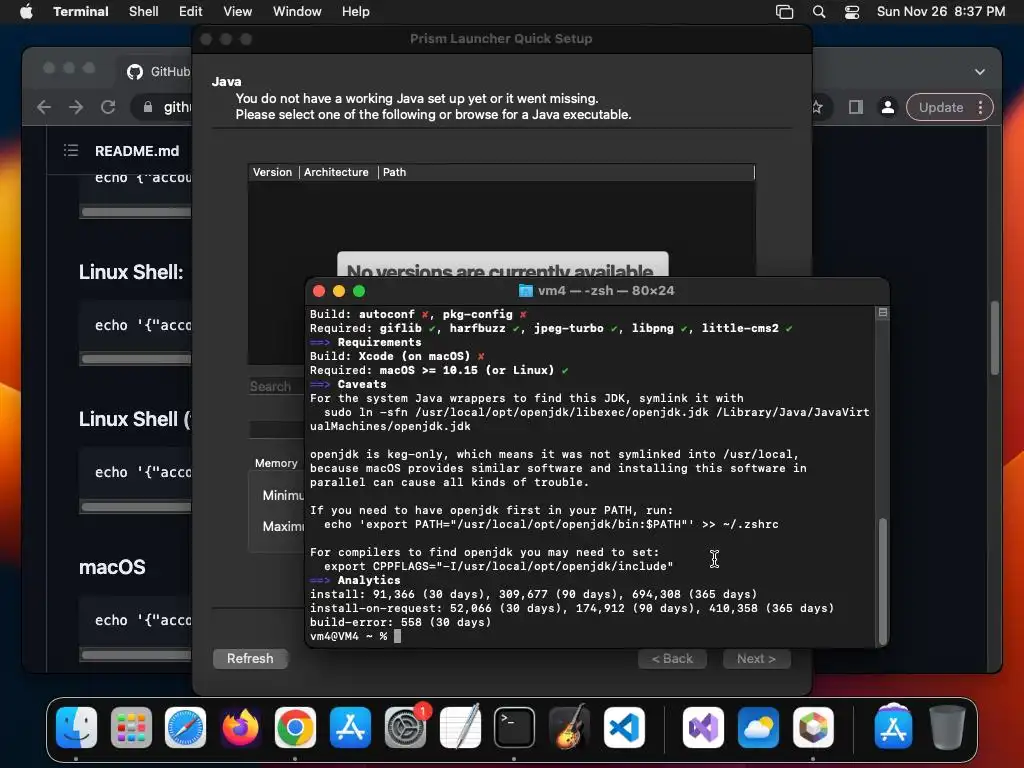
Task: Open the cloud app icon in the Dock
Action: point(758,727)
